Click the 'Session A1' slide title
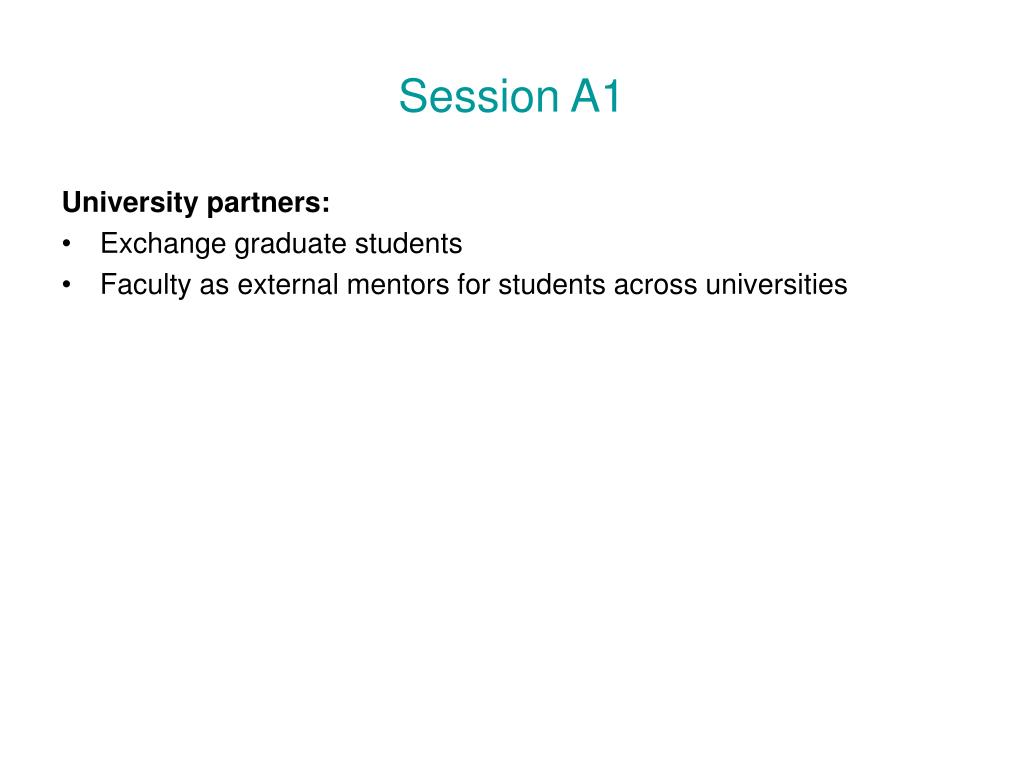The width and height of the screenshot is (1024, 768). tap(509, 96)
